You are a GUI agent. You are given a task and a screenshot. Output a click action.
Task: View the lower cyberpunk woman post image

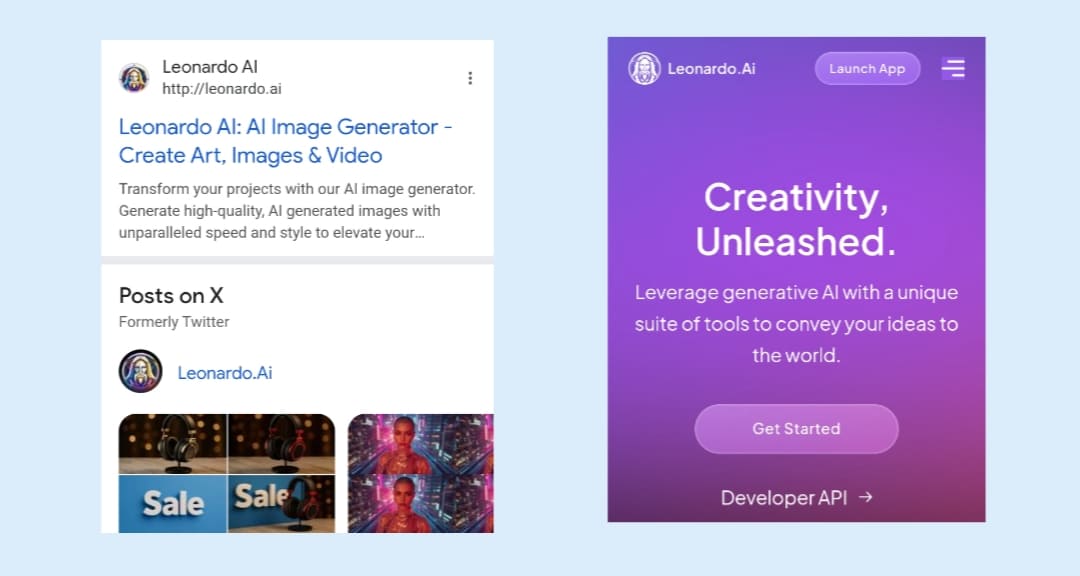point(420,504)
